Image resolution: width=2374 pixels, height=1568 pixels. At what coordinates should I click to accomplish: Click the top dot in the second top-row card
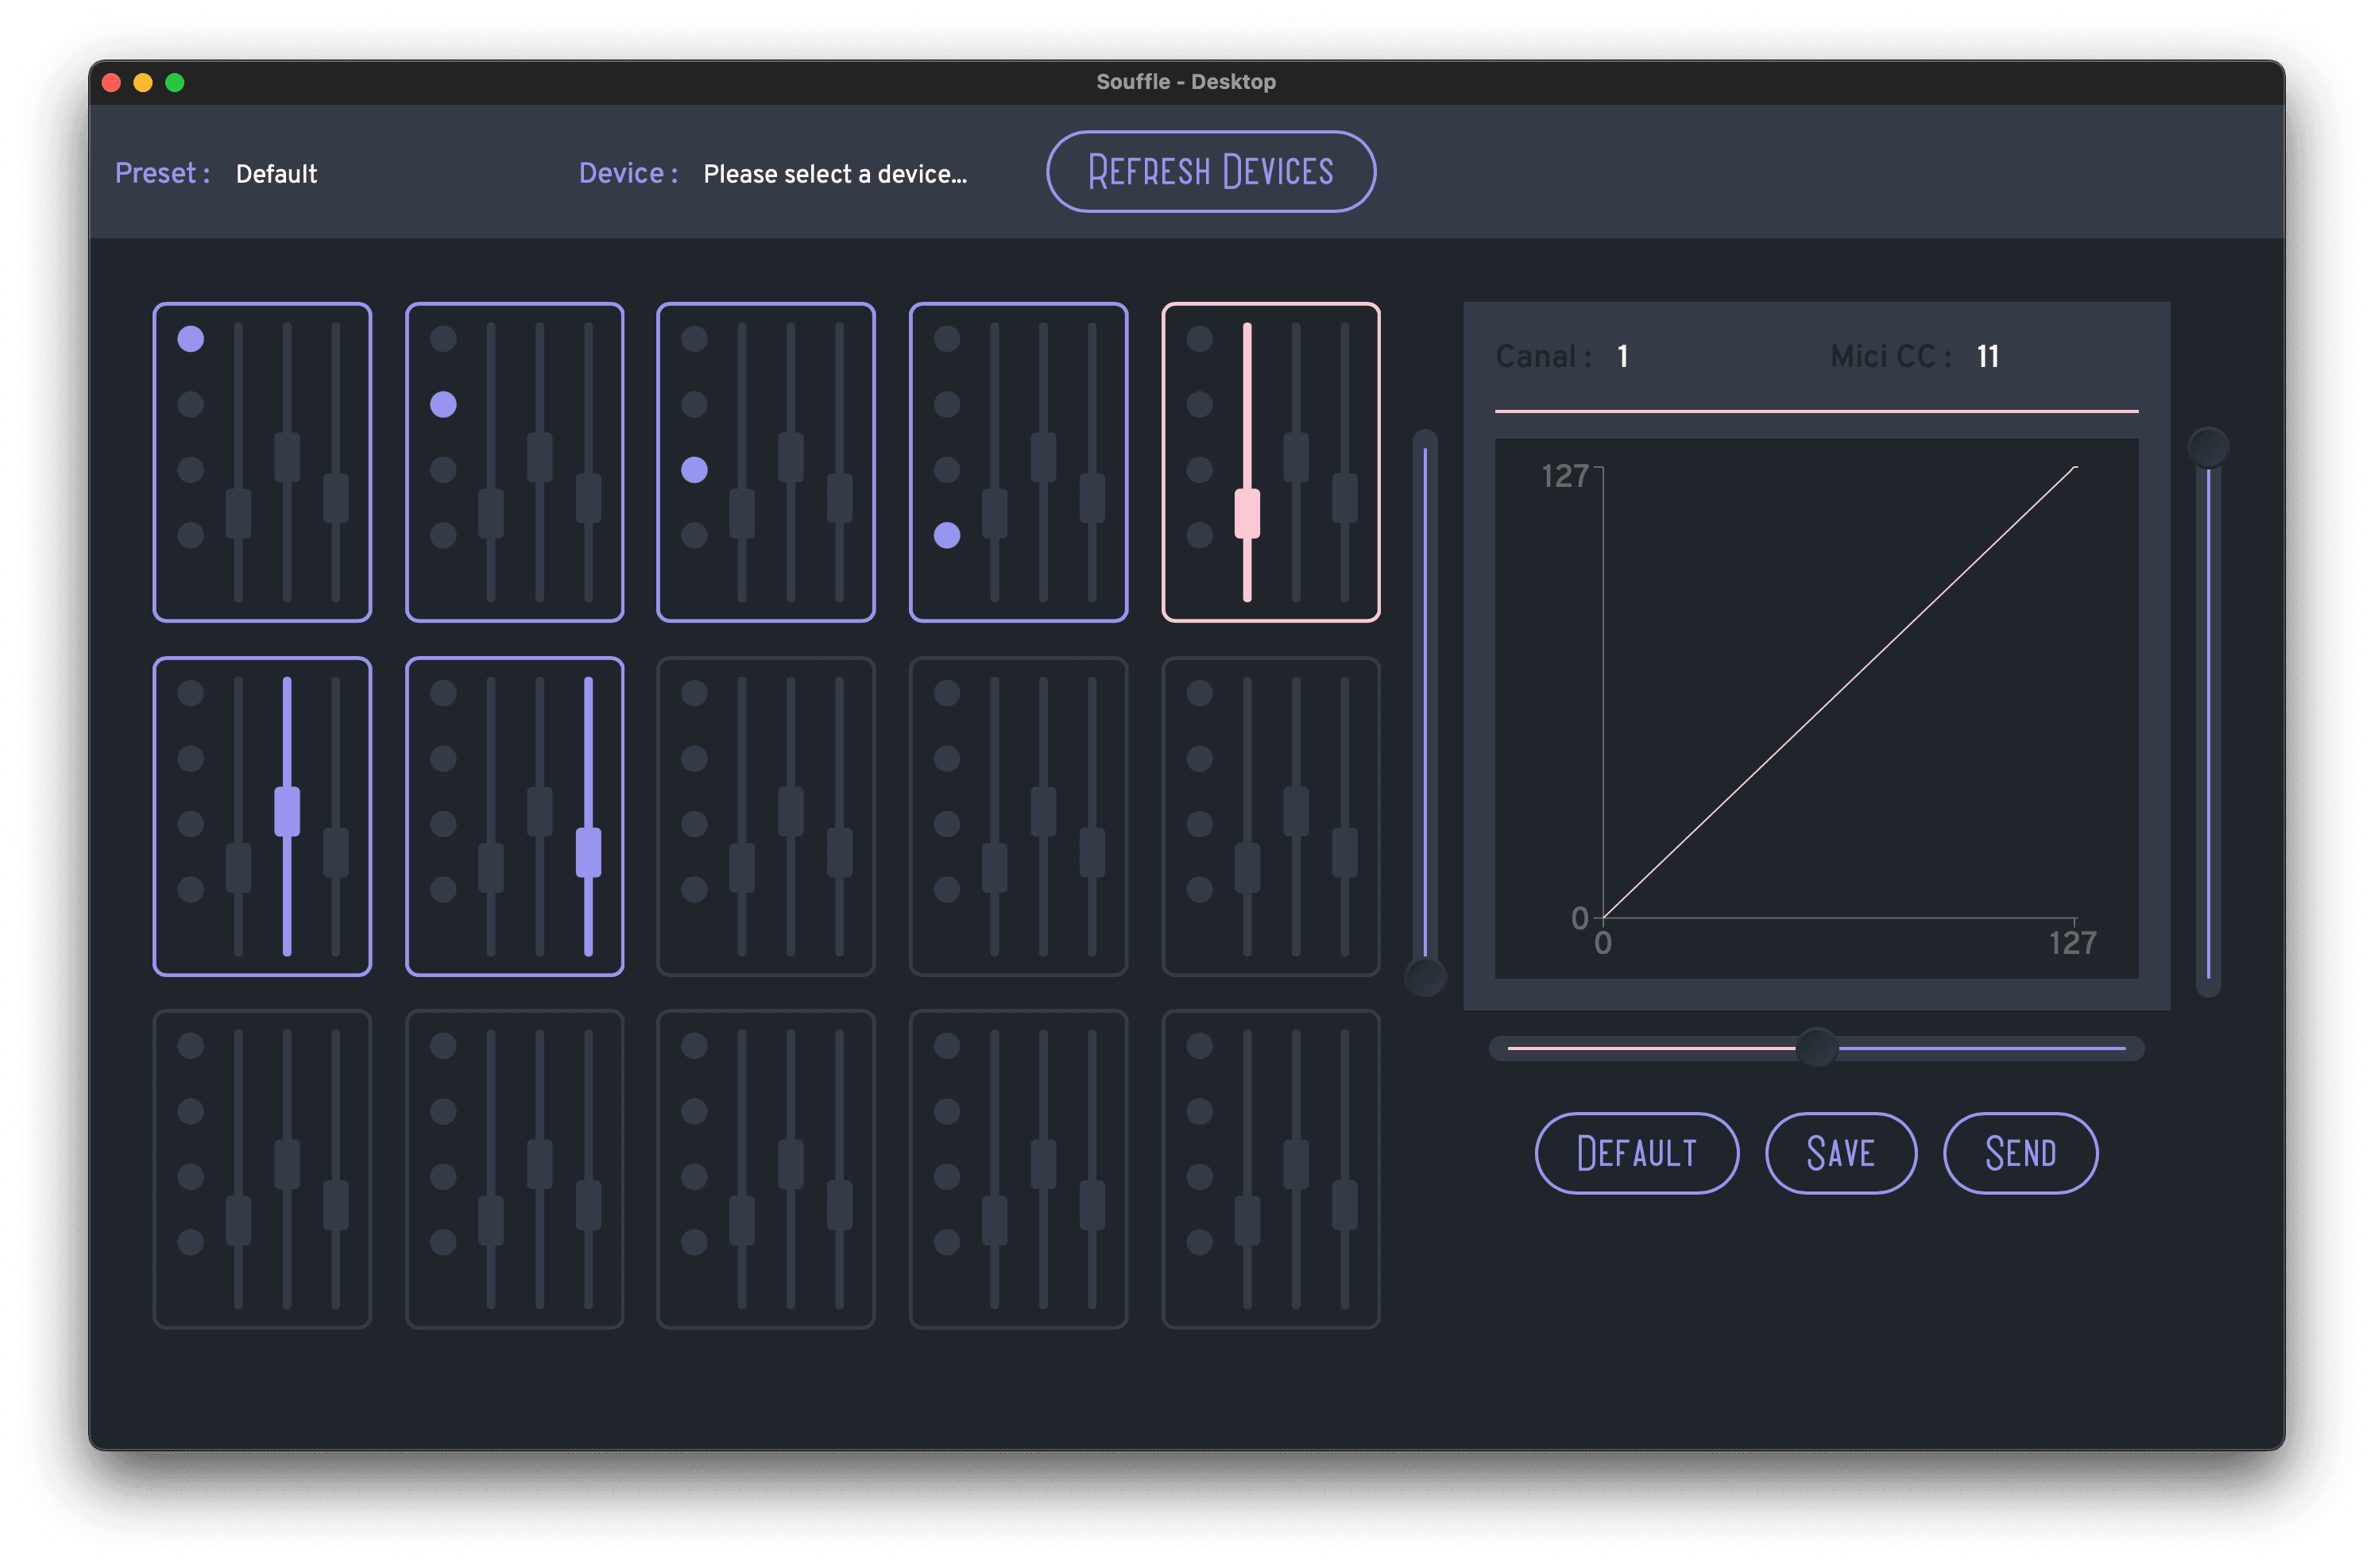pyautogui.click(x=443, y=339)
